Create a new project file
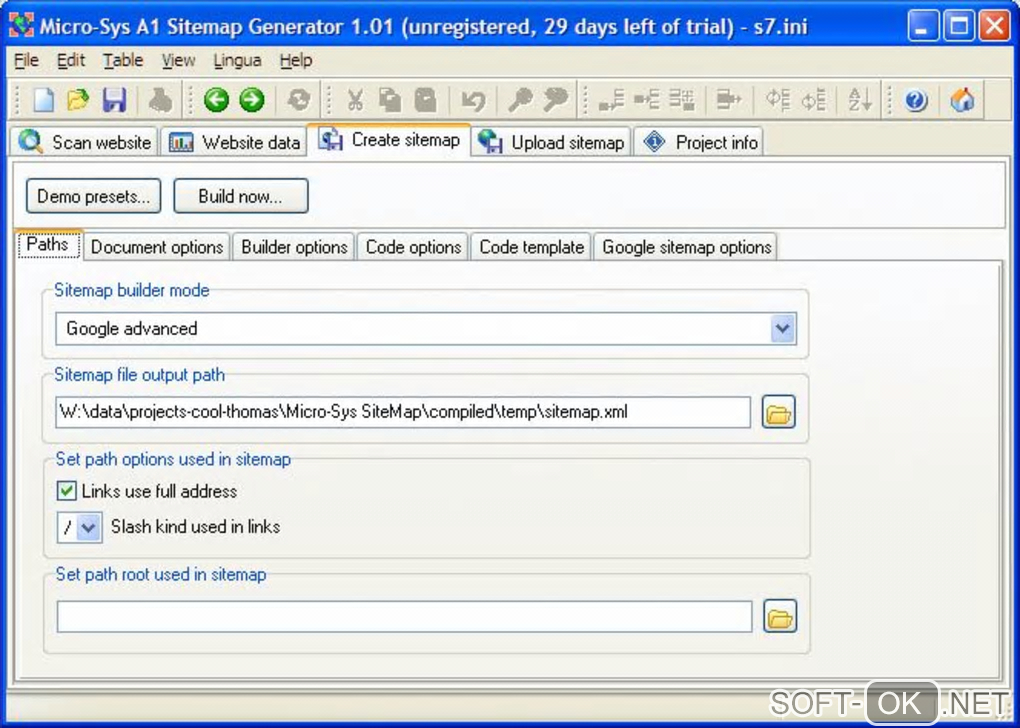 click(x=44, y=100)
